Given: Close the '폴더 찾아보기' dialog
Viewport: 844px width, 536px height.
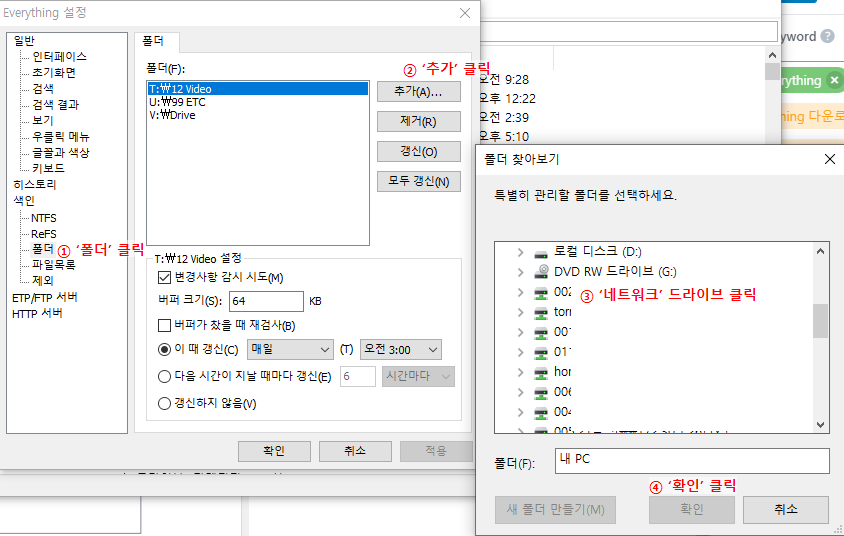Looking at the screenshot, I should [x=830, y=159].
